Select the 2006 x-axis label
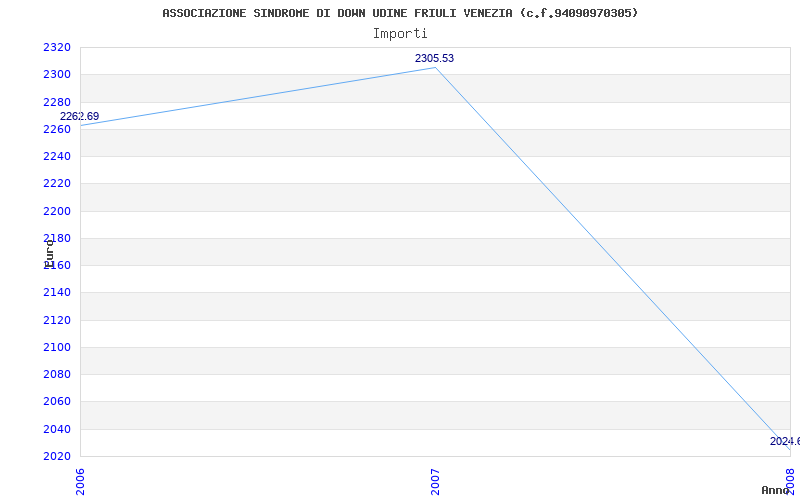Viewport: 800px width, 500px height. [81, 482]
